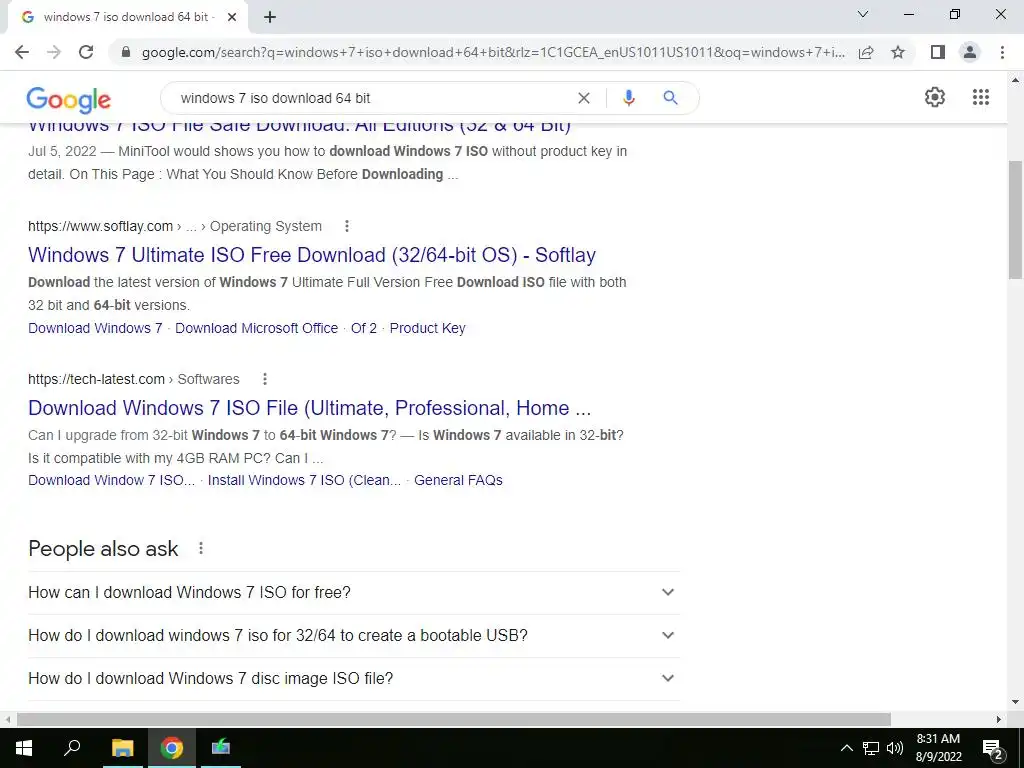Share this page via address bar icon

(866, 52)
